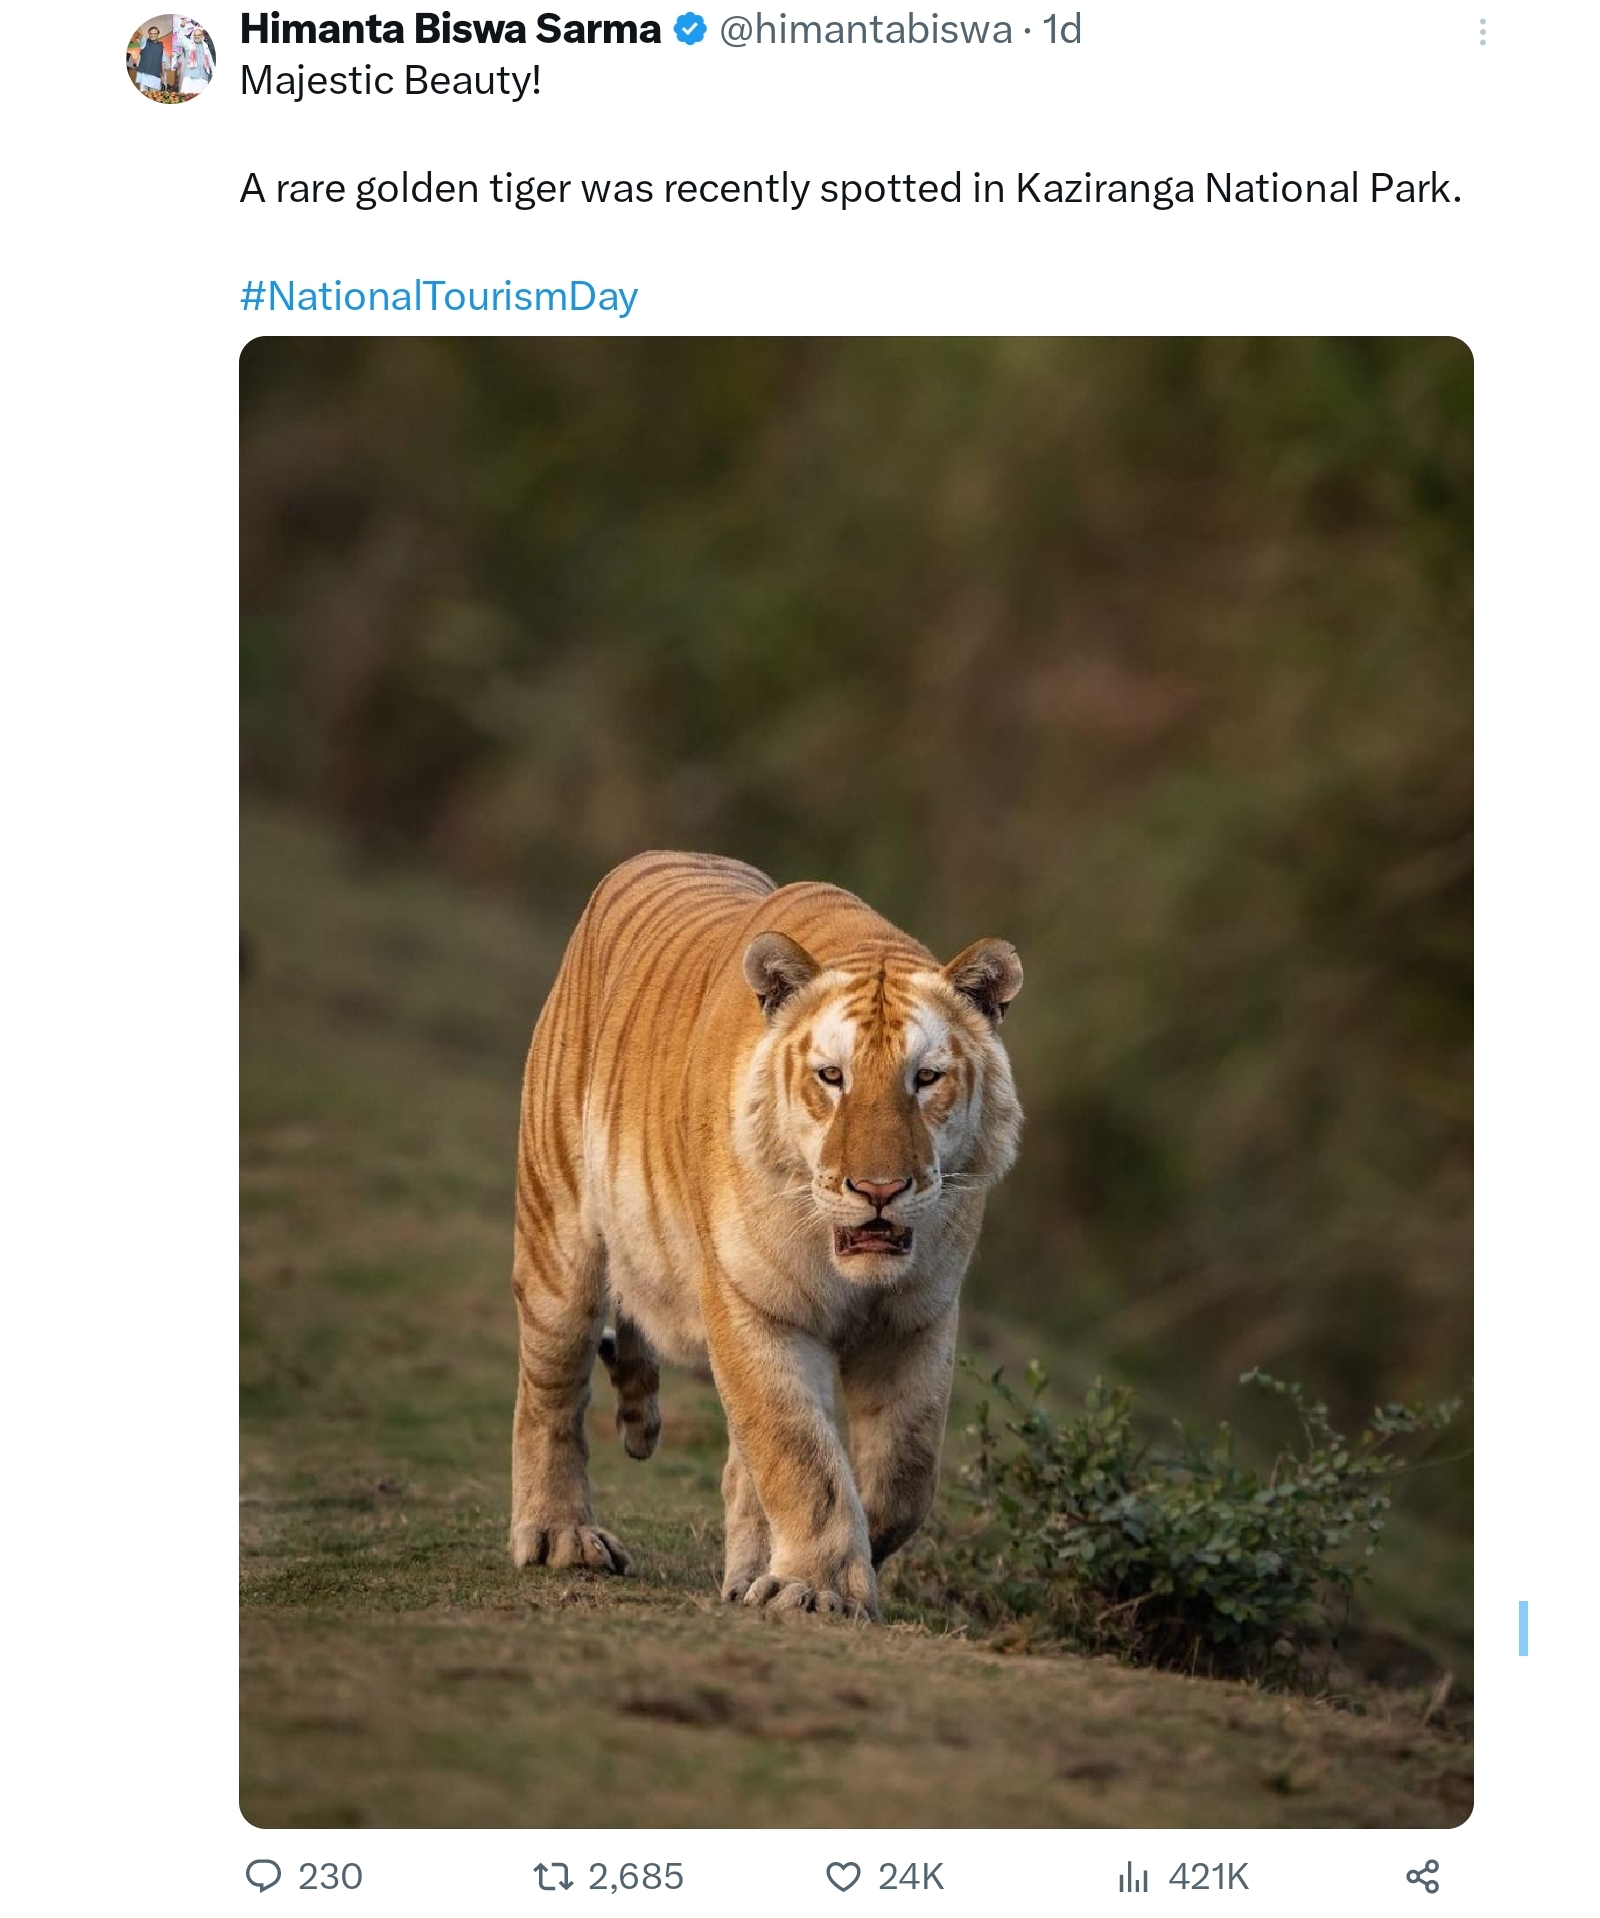Click the blue scrollbar indicator on right
This screenshot has height=1918, width=1600.
1523,1628
